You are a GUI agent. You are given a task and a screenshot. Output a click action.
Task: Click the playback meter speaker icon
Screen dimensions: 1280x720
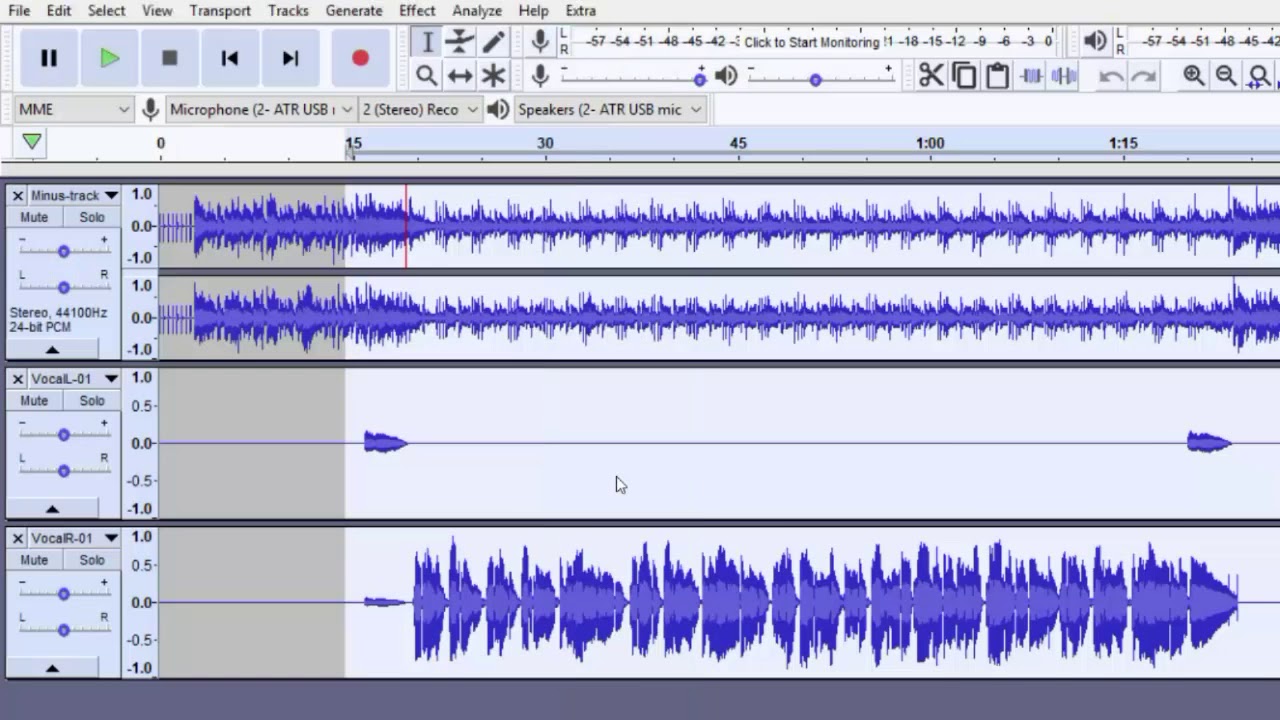[1095, 41]
